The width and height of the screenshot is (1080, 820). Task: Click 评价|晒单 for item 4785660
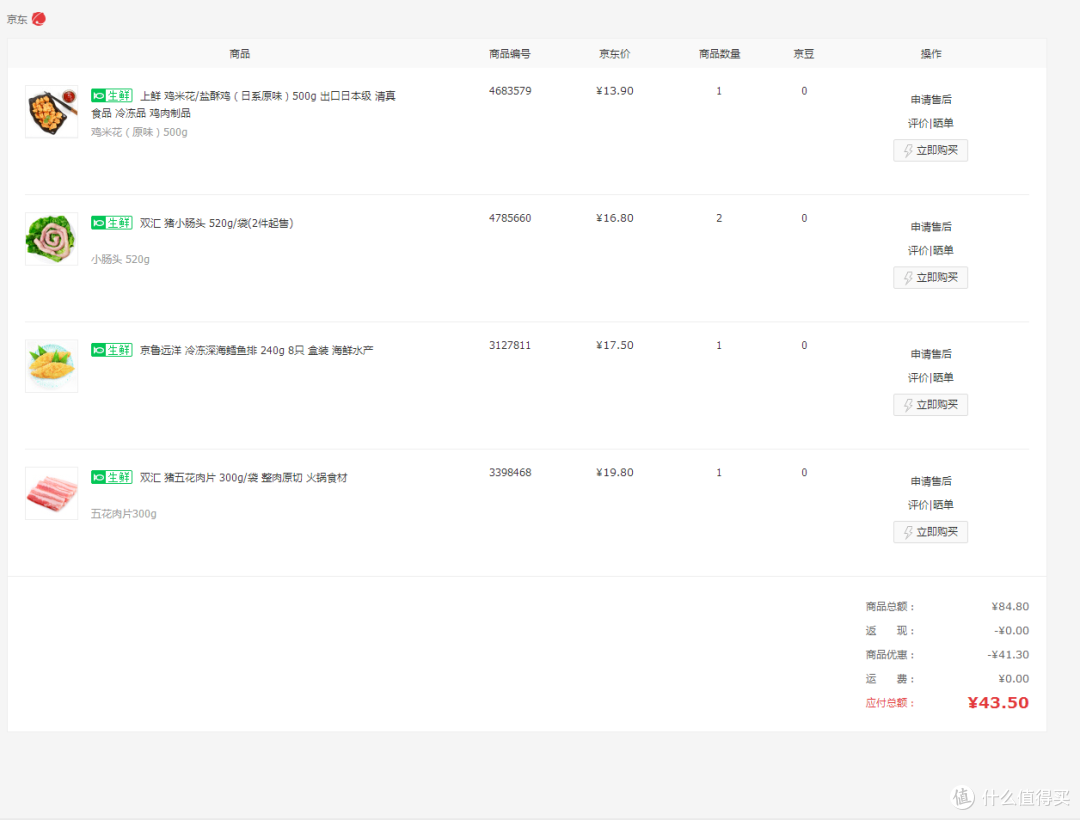931,251
